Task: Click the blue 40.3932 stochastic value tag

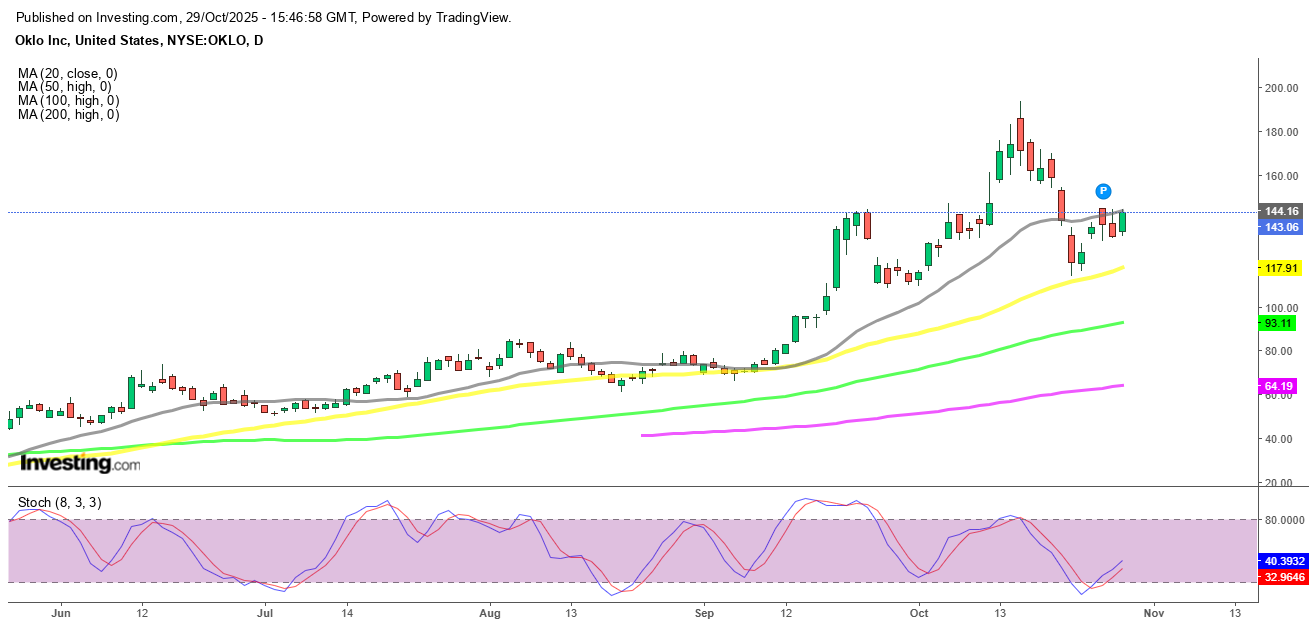Action: (1284, 562)
